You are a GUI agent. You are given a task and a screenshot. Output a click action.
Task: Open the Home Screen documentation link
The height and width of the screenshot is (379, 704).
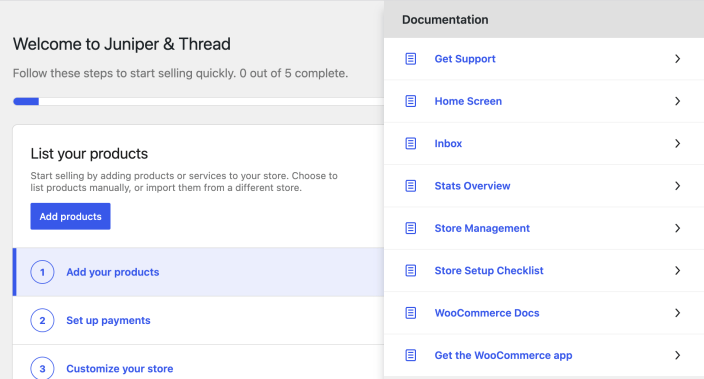pyautogui.click(x=468, y=101)
